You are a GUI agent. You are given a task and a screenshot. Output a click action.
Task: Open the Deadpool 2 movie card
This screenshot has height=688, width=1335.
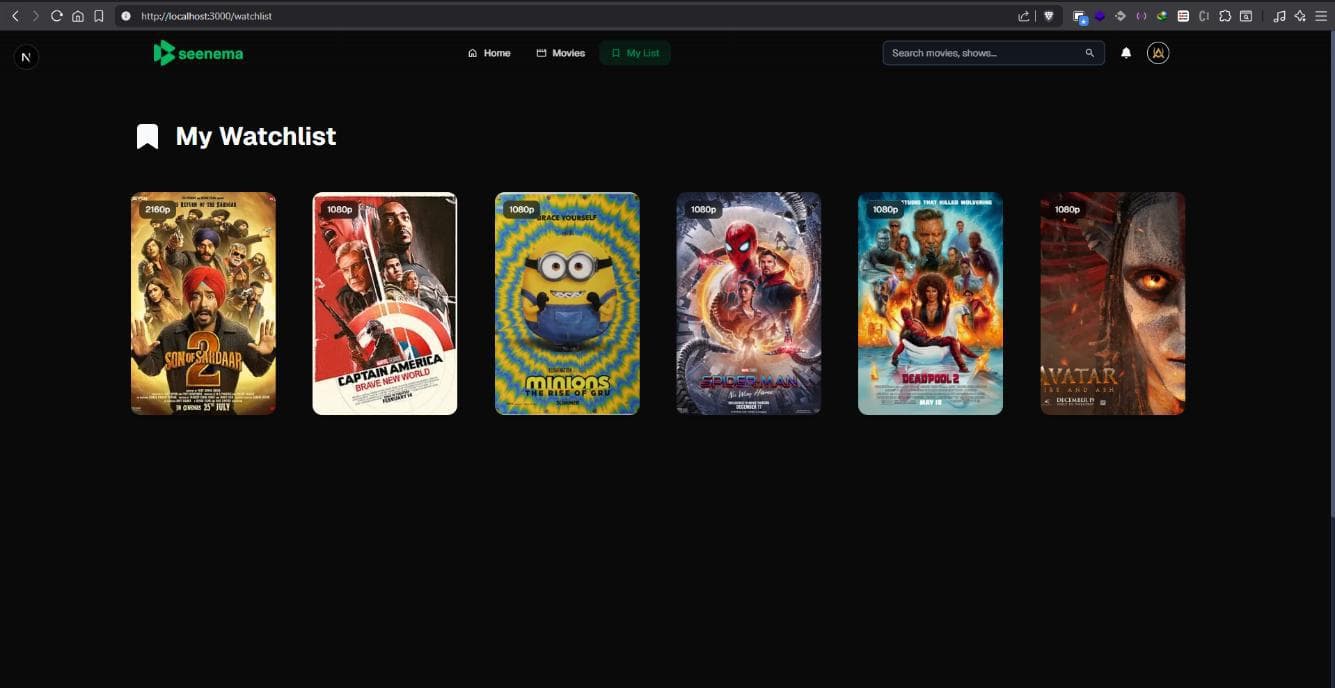pyautogui.click(x=930, y=303)
